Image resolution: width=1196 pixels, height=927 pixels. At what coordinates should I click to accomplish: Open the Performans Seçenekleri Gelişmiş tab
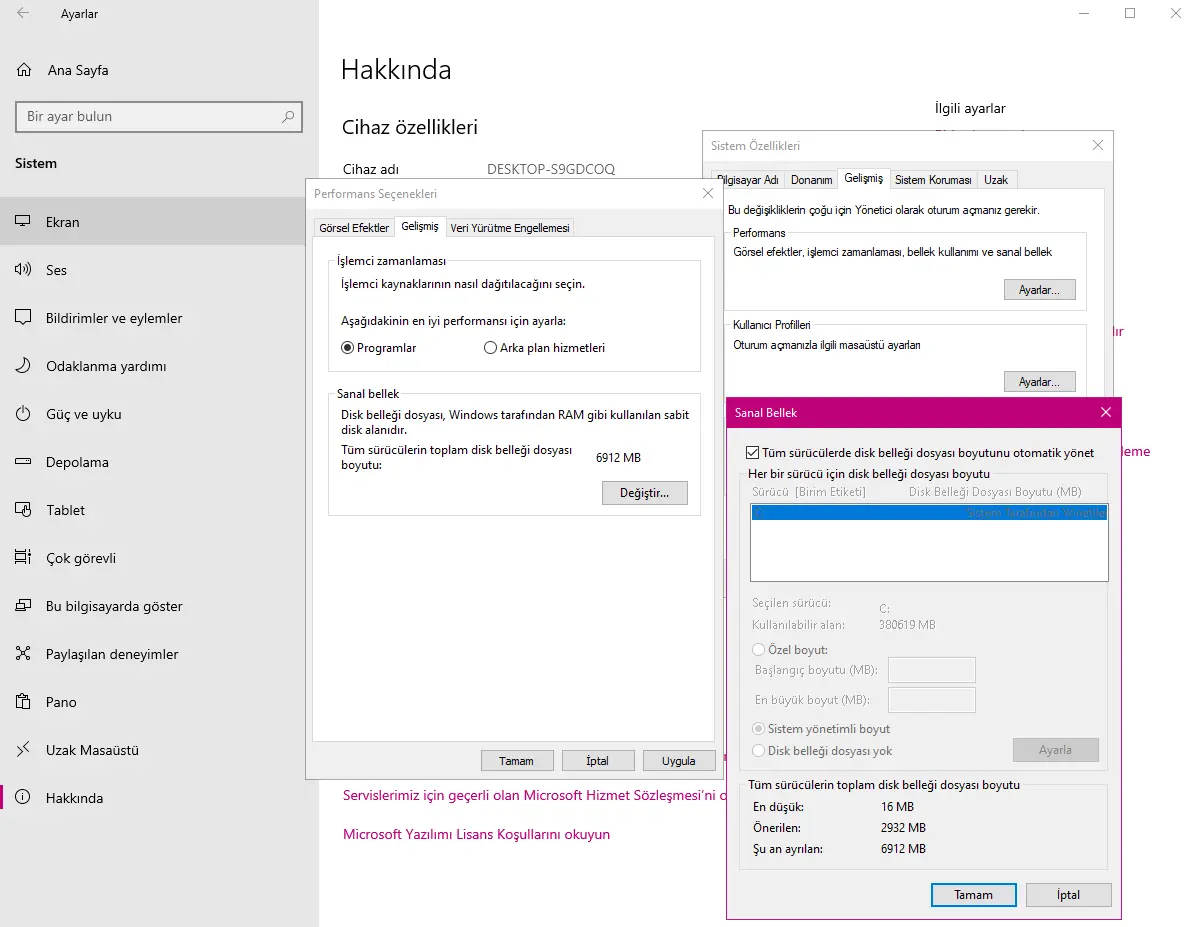(x=420, y=226)
